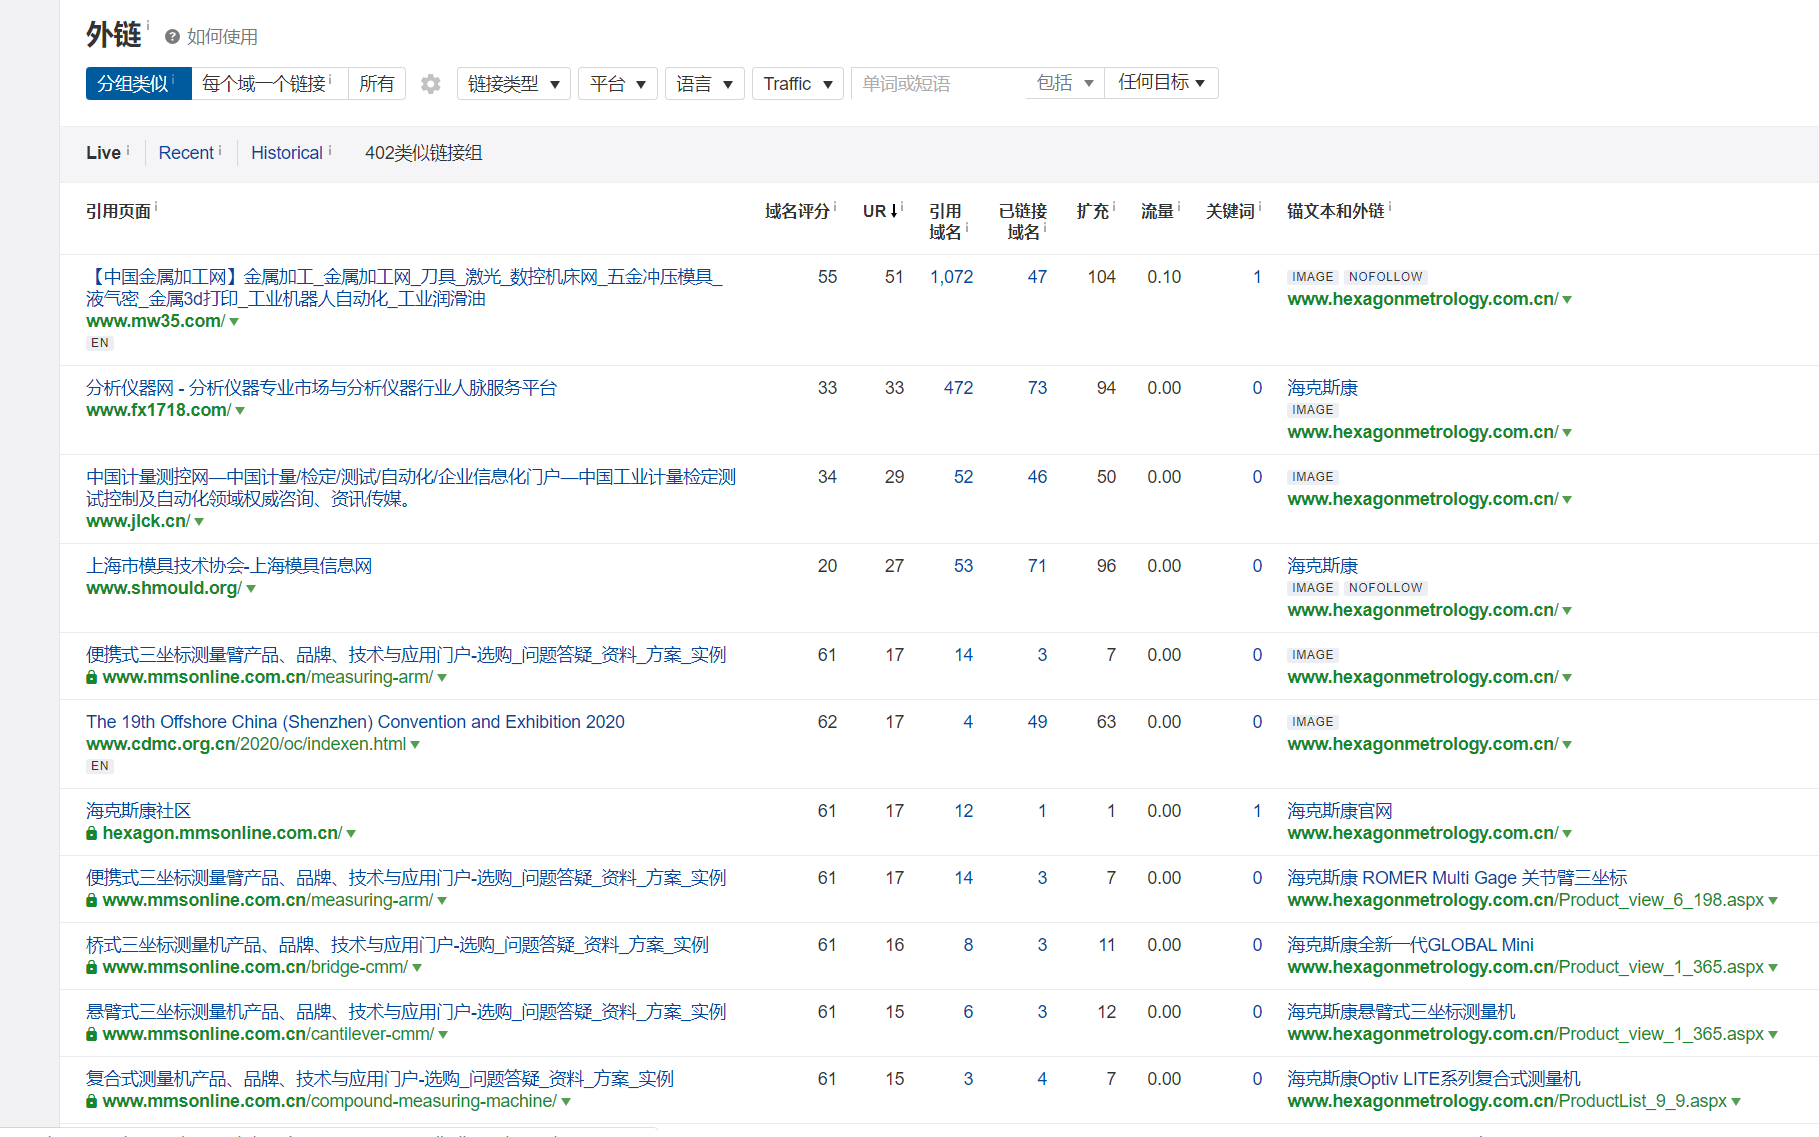1819x1137 pixels.
Task: Click the info icon beside 锚文本和外链 header
Action: pyautogui.click(x=1390, y=207)
